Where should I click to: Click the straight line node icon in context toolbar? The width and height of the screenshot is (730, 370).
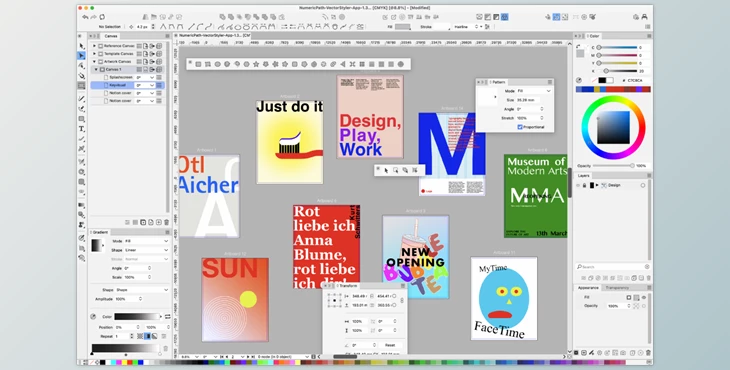coord(191,27)
